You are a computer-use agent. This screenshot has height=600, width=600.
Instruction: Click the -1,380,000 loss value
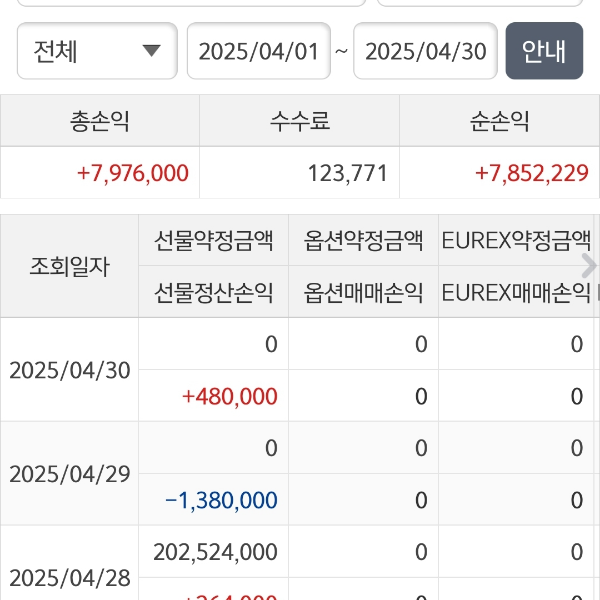[x=221, y=500]
